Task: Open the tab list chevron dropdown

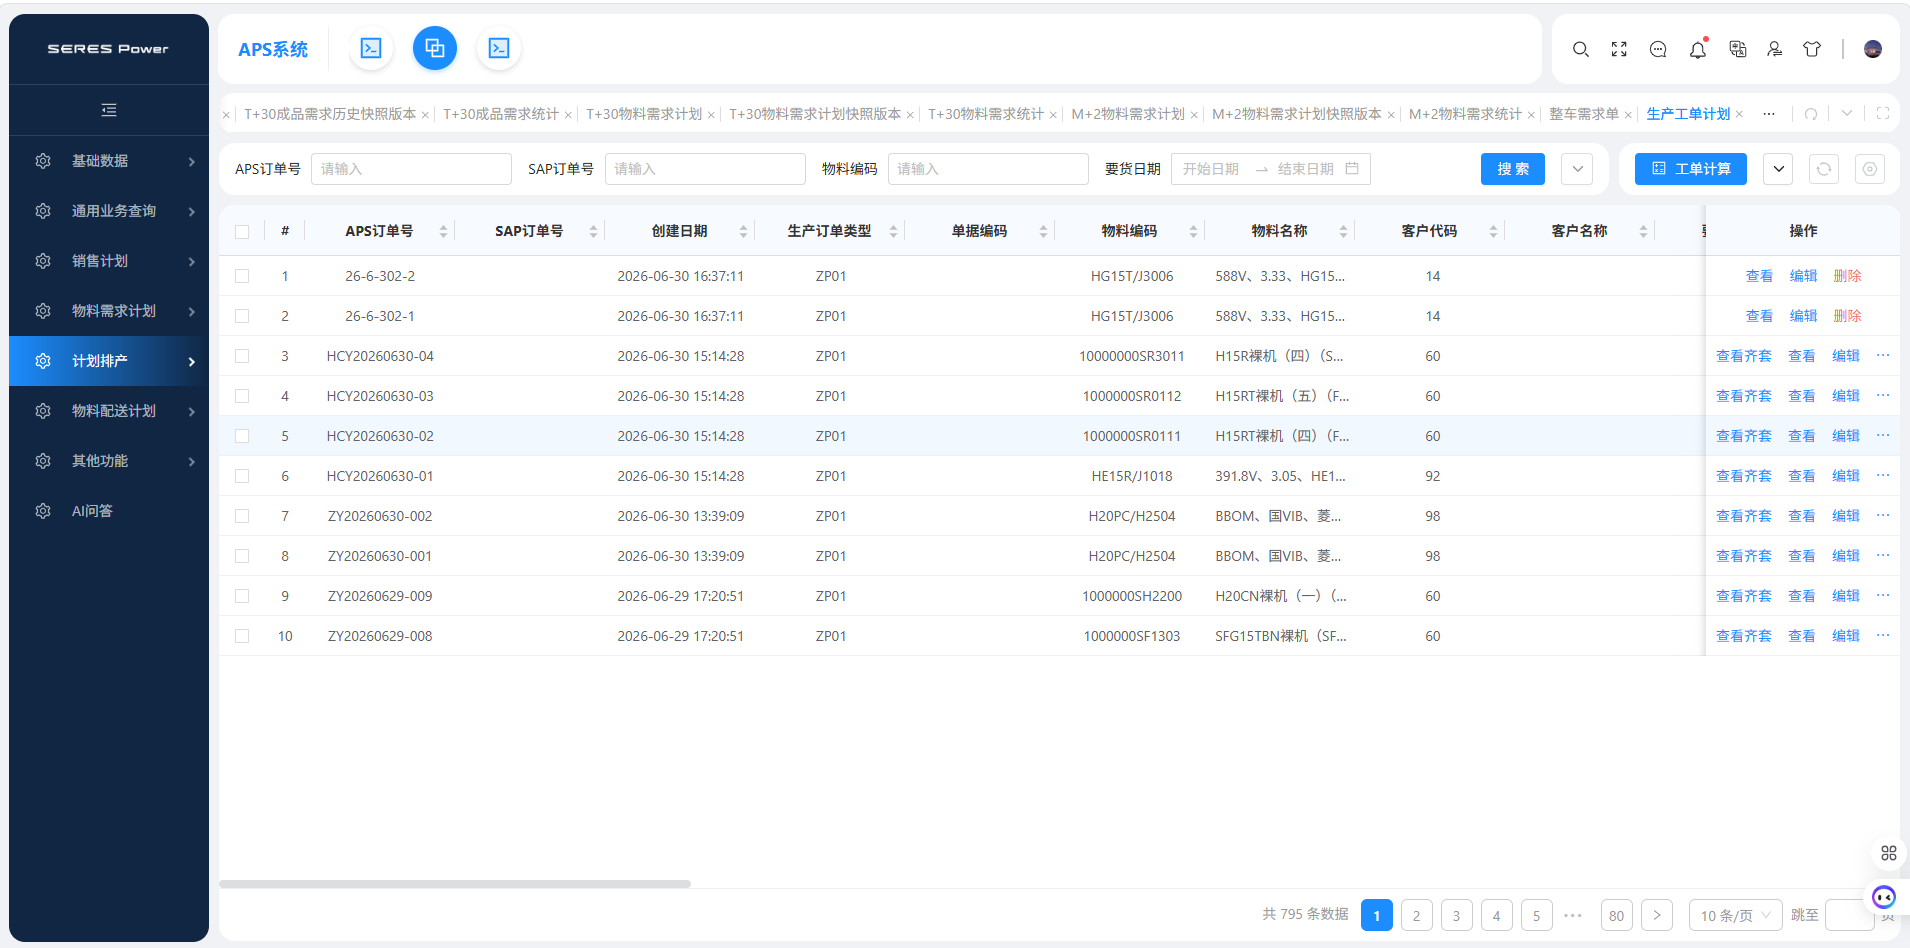Action: pyautogui.click(x=1847, y=114)
